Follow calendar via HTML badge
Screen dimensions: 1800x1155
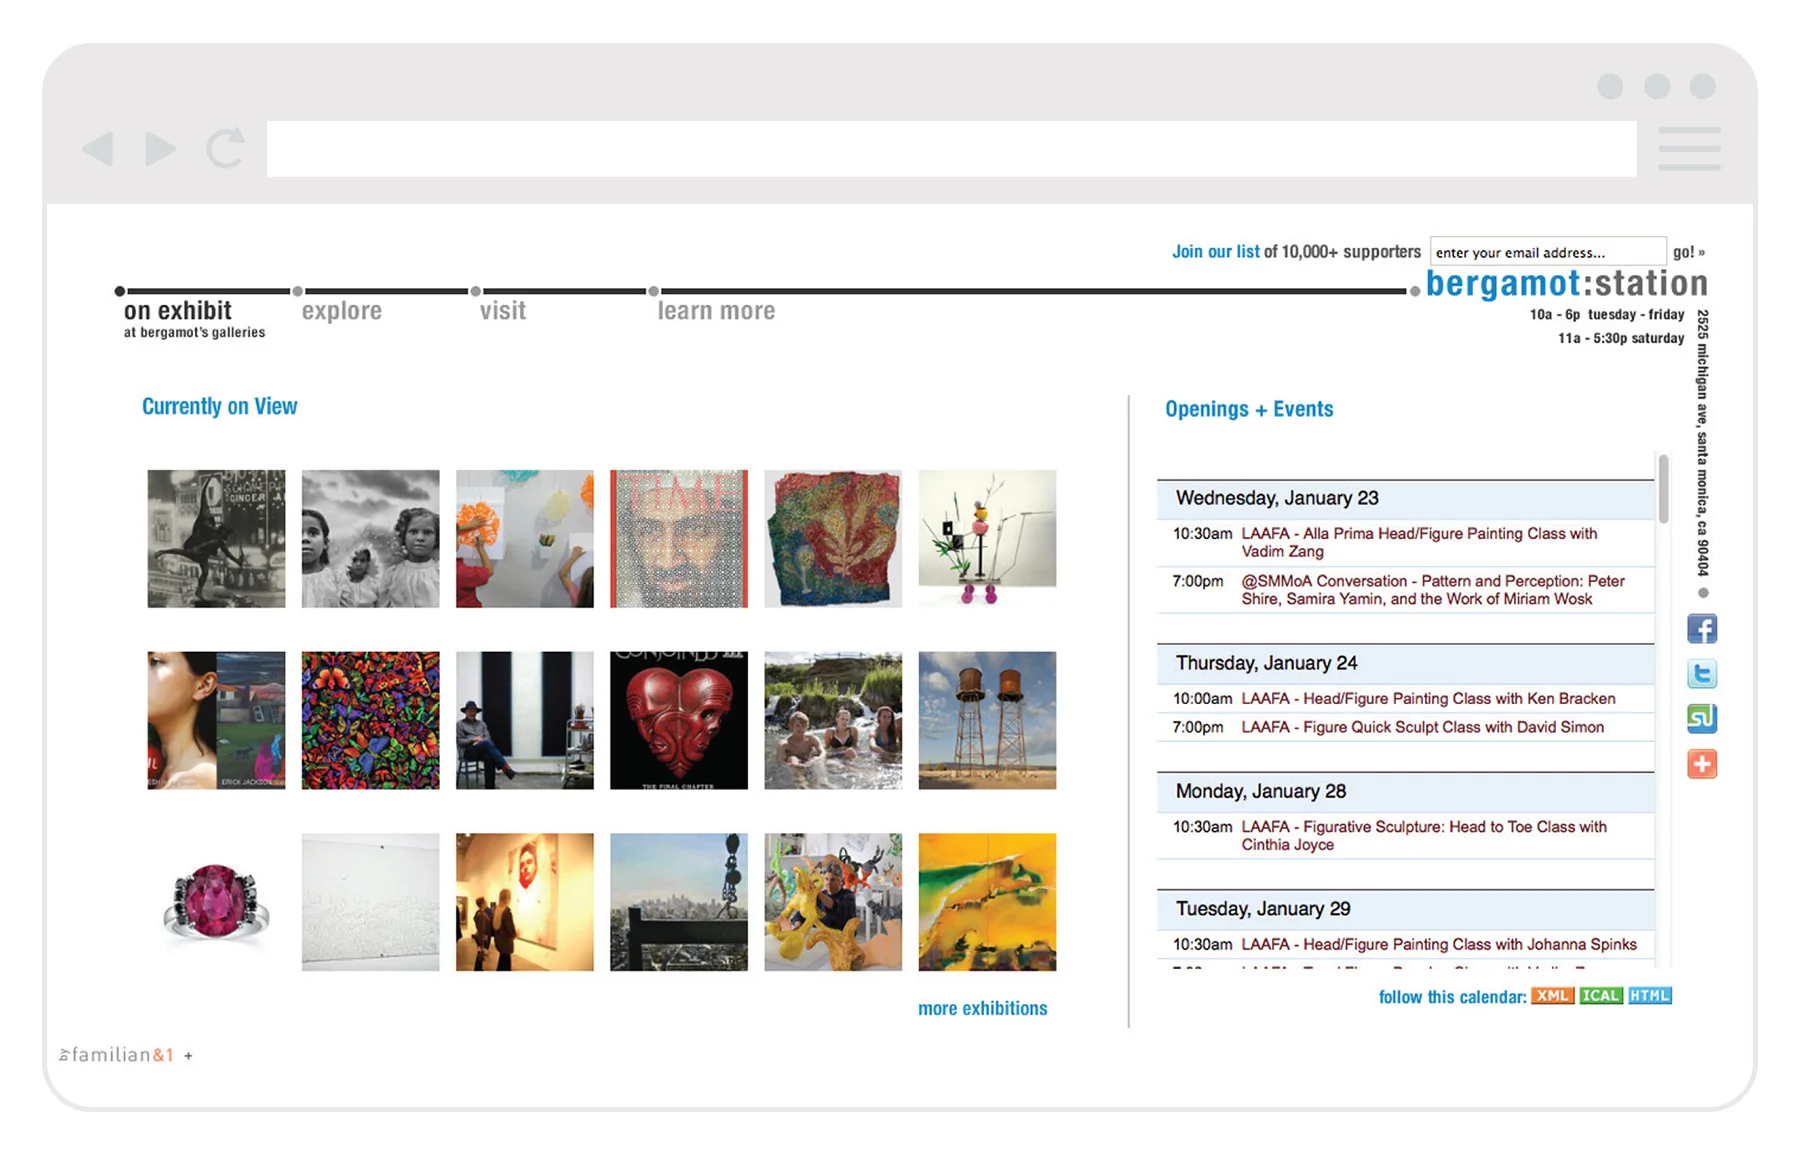1649,996
